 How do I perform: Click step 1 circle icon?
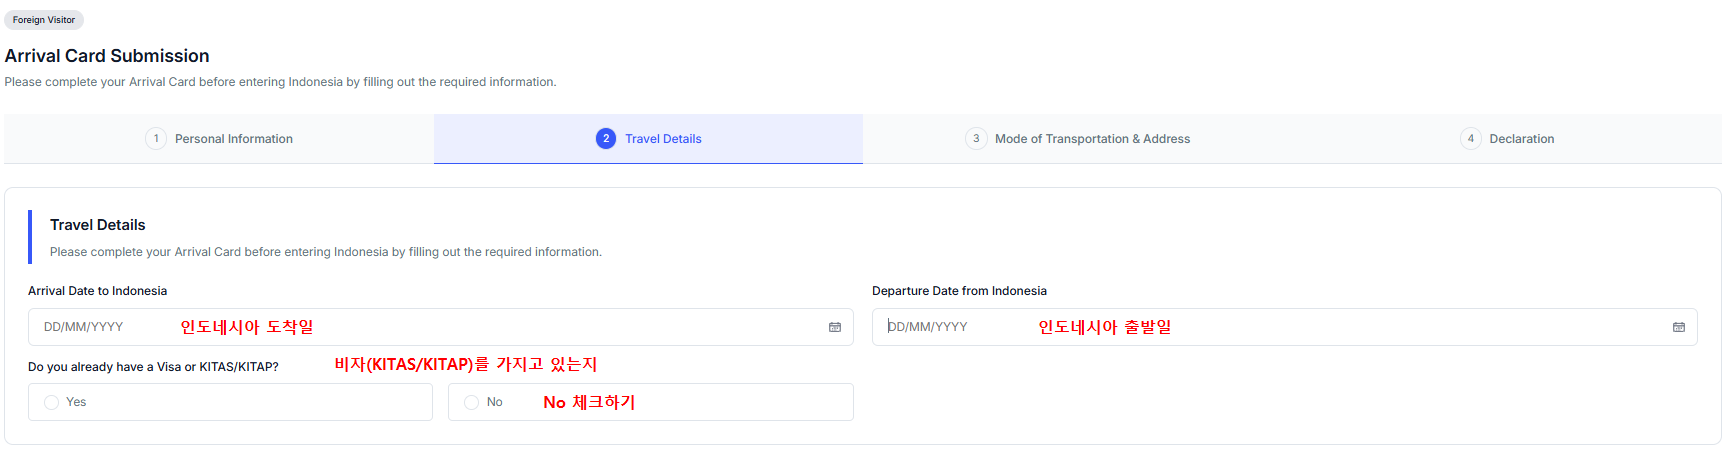click(x=156, y=139)
